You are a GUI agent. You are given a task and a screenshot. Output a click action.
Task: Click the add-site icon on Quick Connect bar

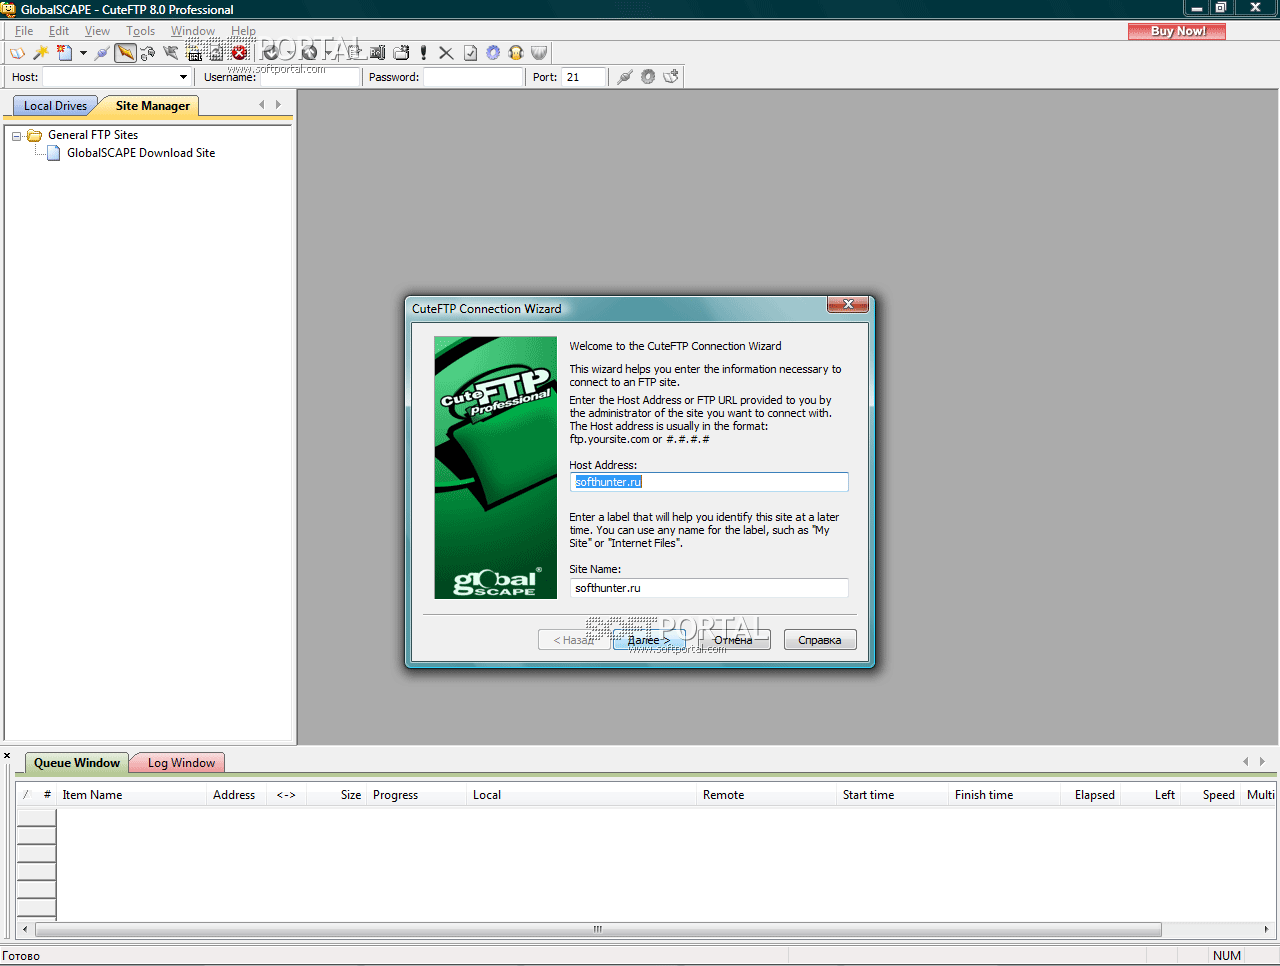click(x=671, y=77)
